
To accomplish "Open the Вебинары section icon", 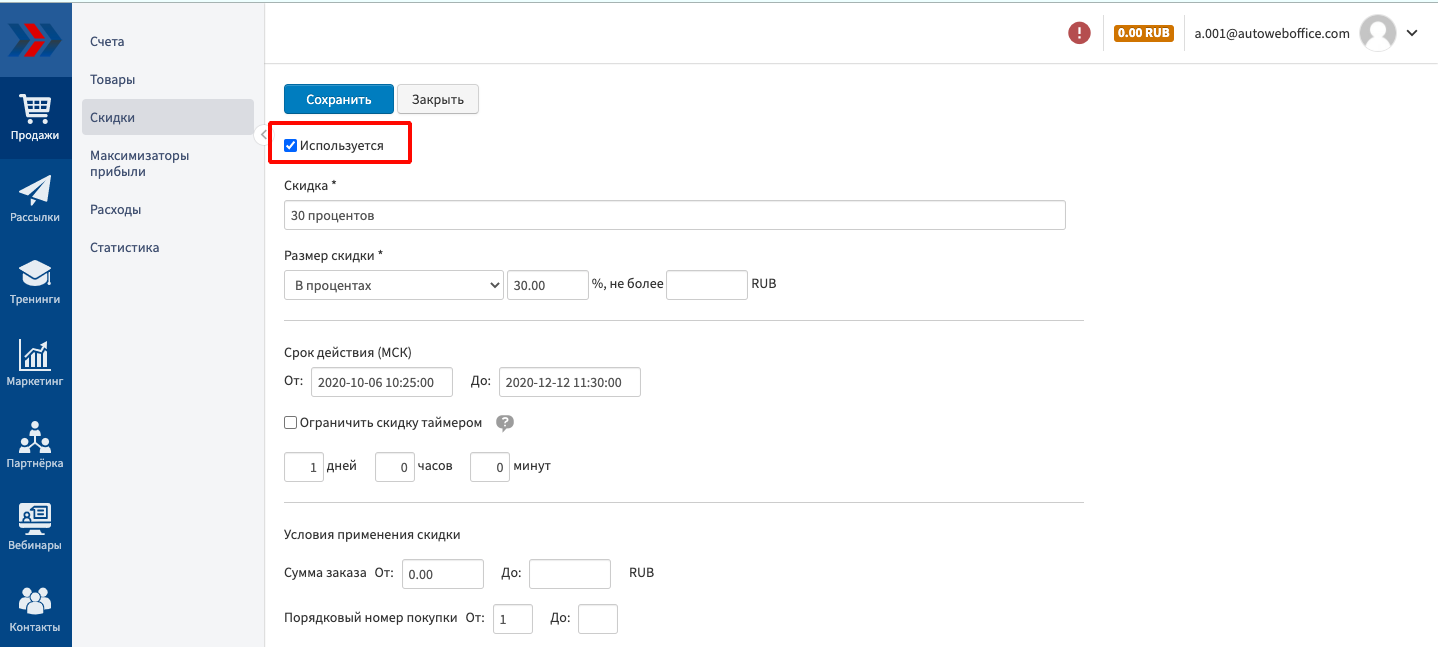I will [35, 527].
